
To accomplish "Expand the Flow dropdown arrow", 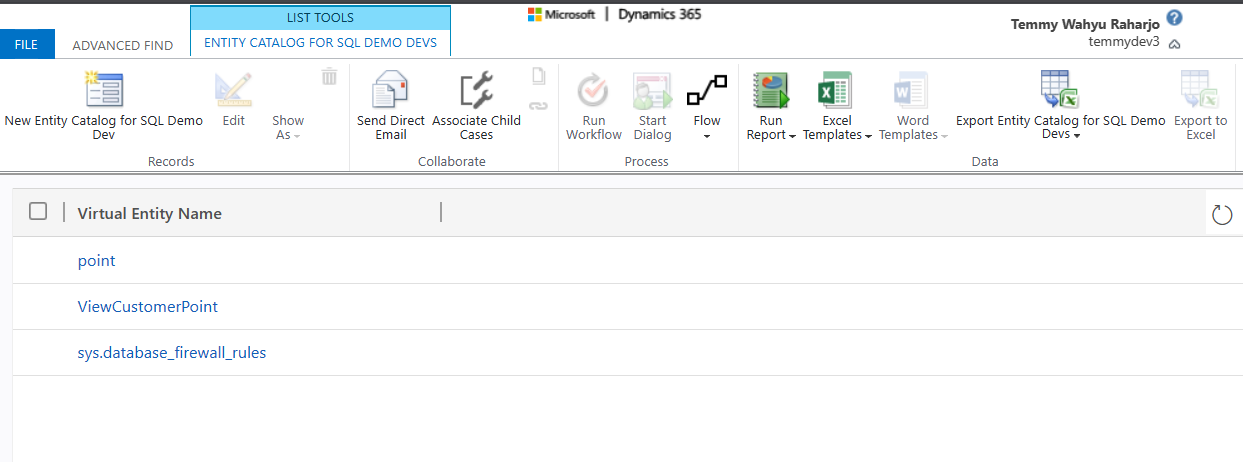I will click(707, 136).
